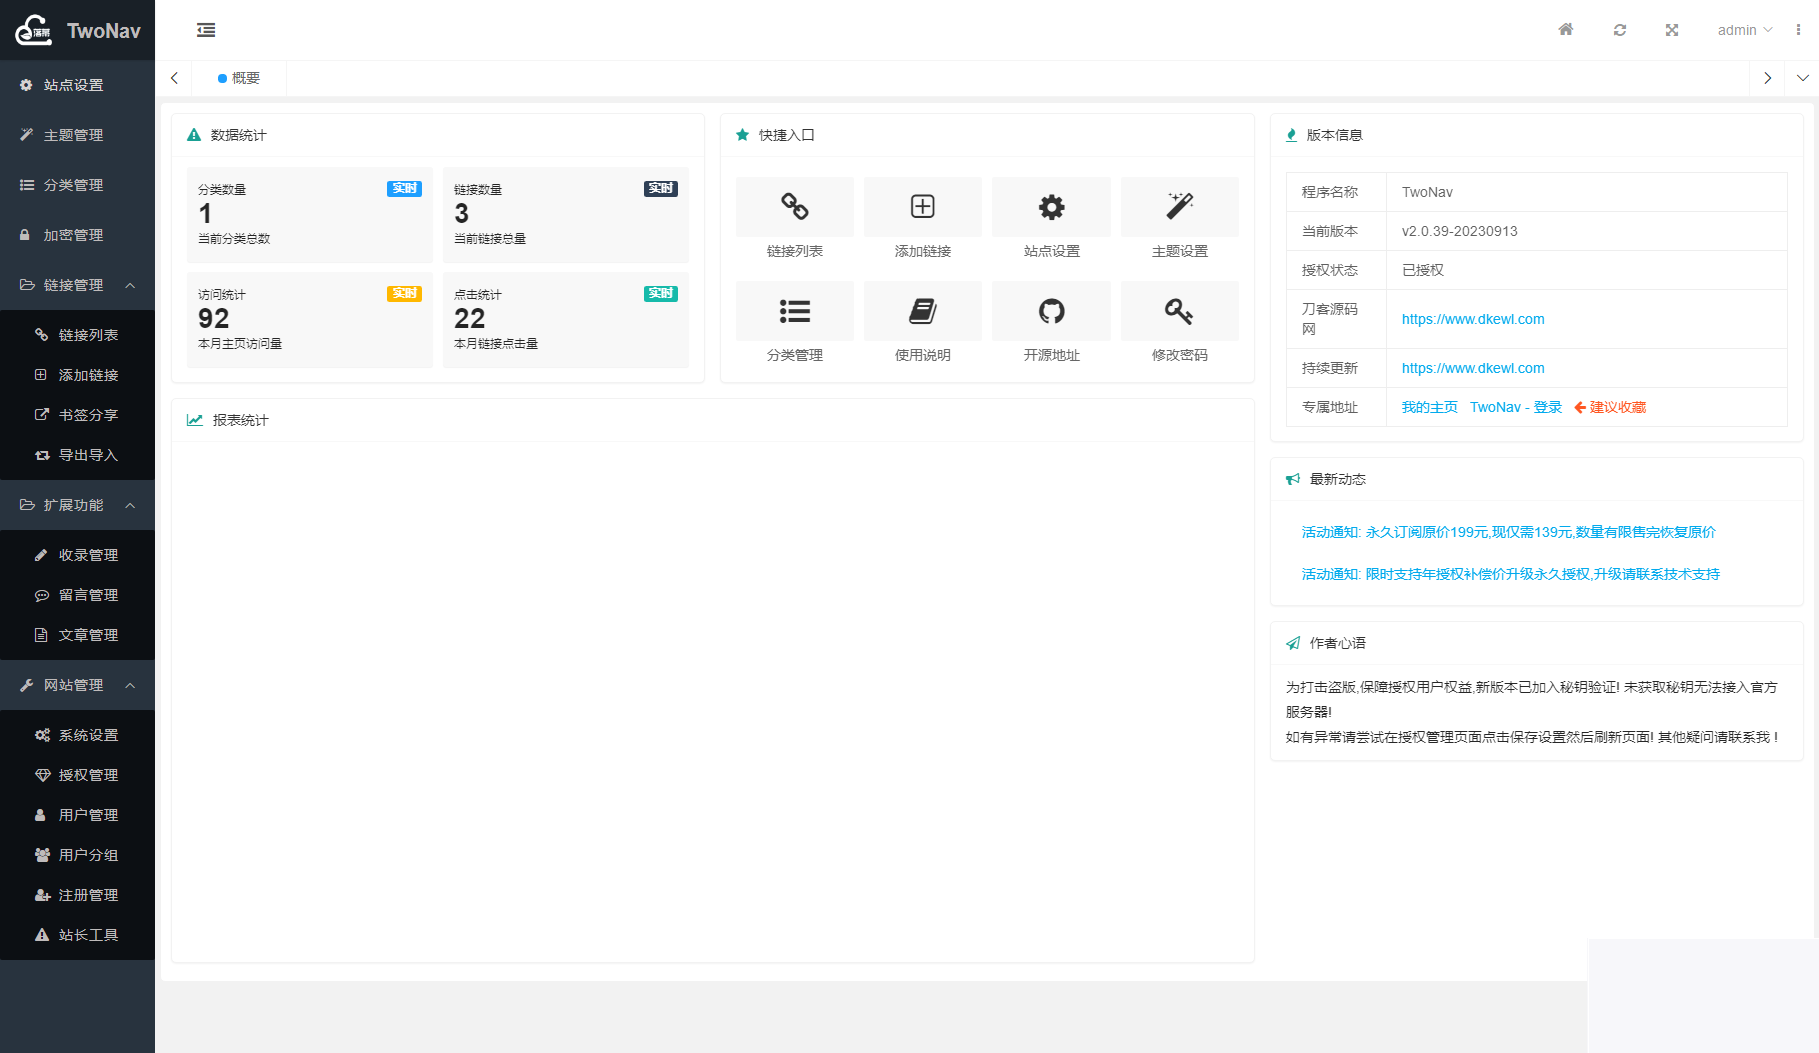Click the refresh icon in header
This screenshot has height=1053, width=1819.
[x=1620, y=30]
